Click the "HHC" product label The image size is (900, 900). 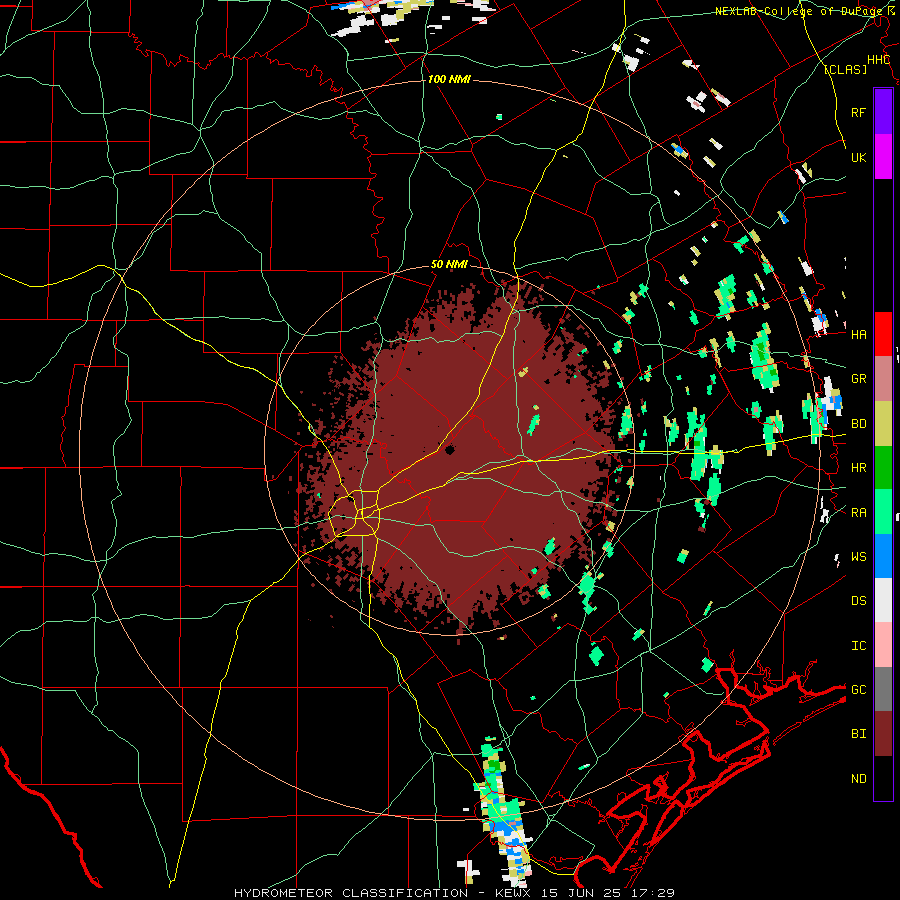coord(879,60)
